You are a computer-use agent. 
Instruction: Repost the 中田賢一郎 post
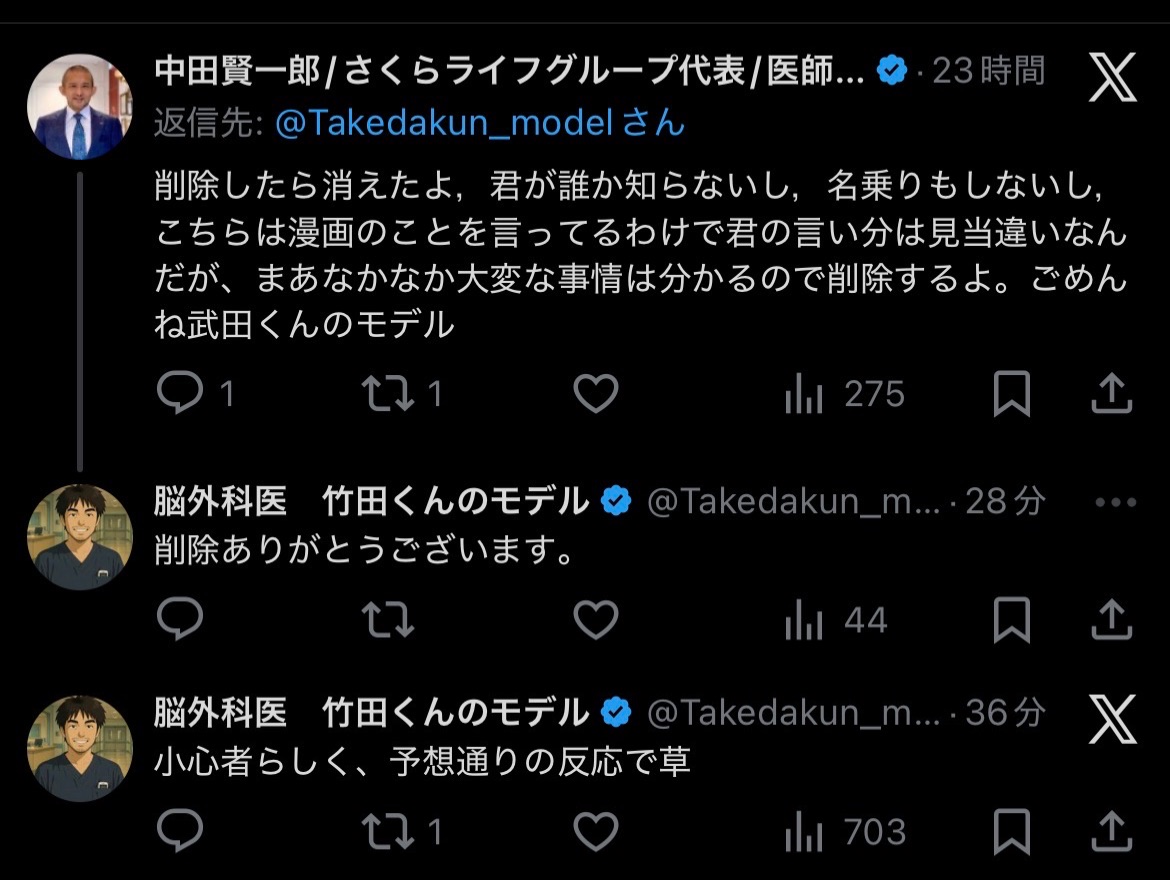pos(388,394)
